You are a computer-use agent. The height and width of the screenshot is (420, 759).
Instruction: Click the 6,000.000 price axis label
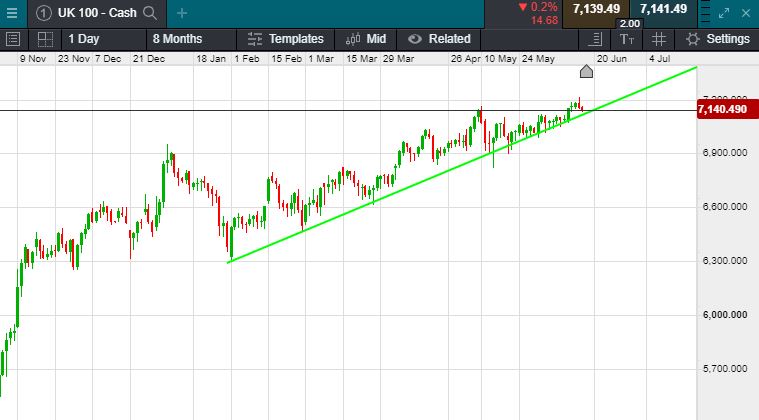725,315
